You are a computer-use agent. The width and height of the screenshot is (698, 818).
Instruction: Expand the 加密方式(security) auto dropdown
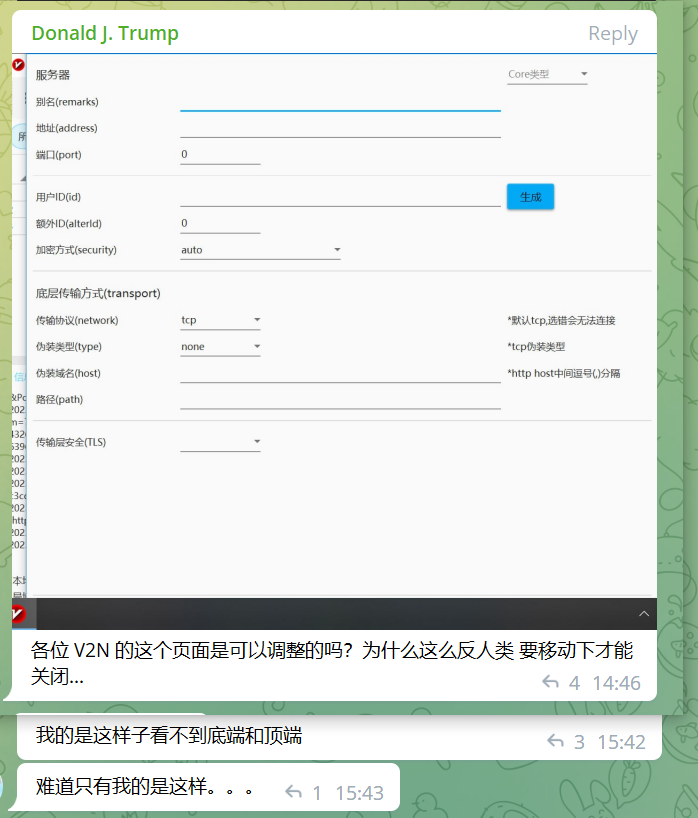tap(260, 250)
